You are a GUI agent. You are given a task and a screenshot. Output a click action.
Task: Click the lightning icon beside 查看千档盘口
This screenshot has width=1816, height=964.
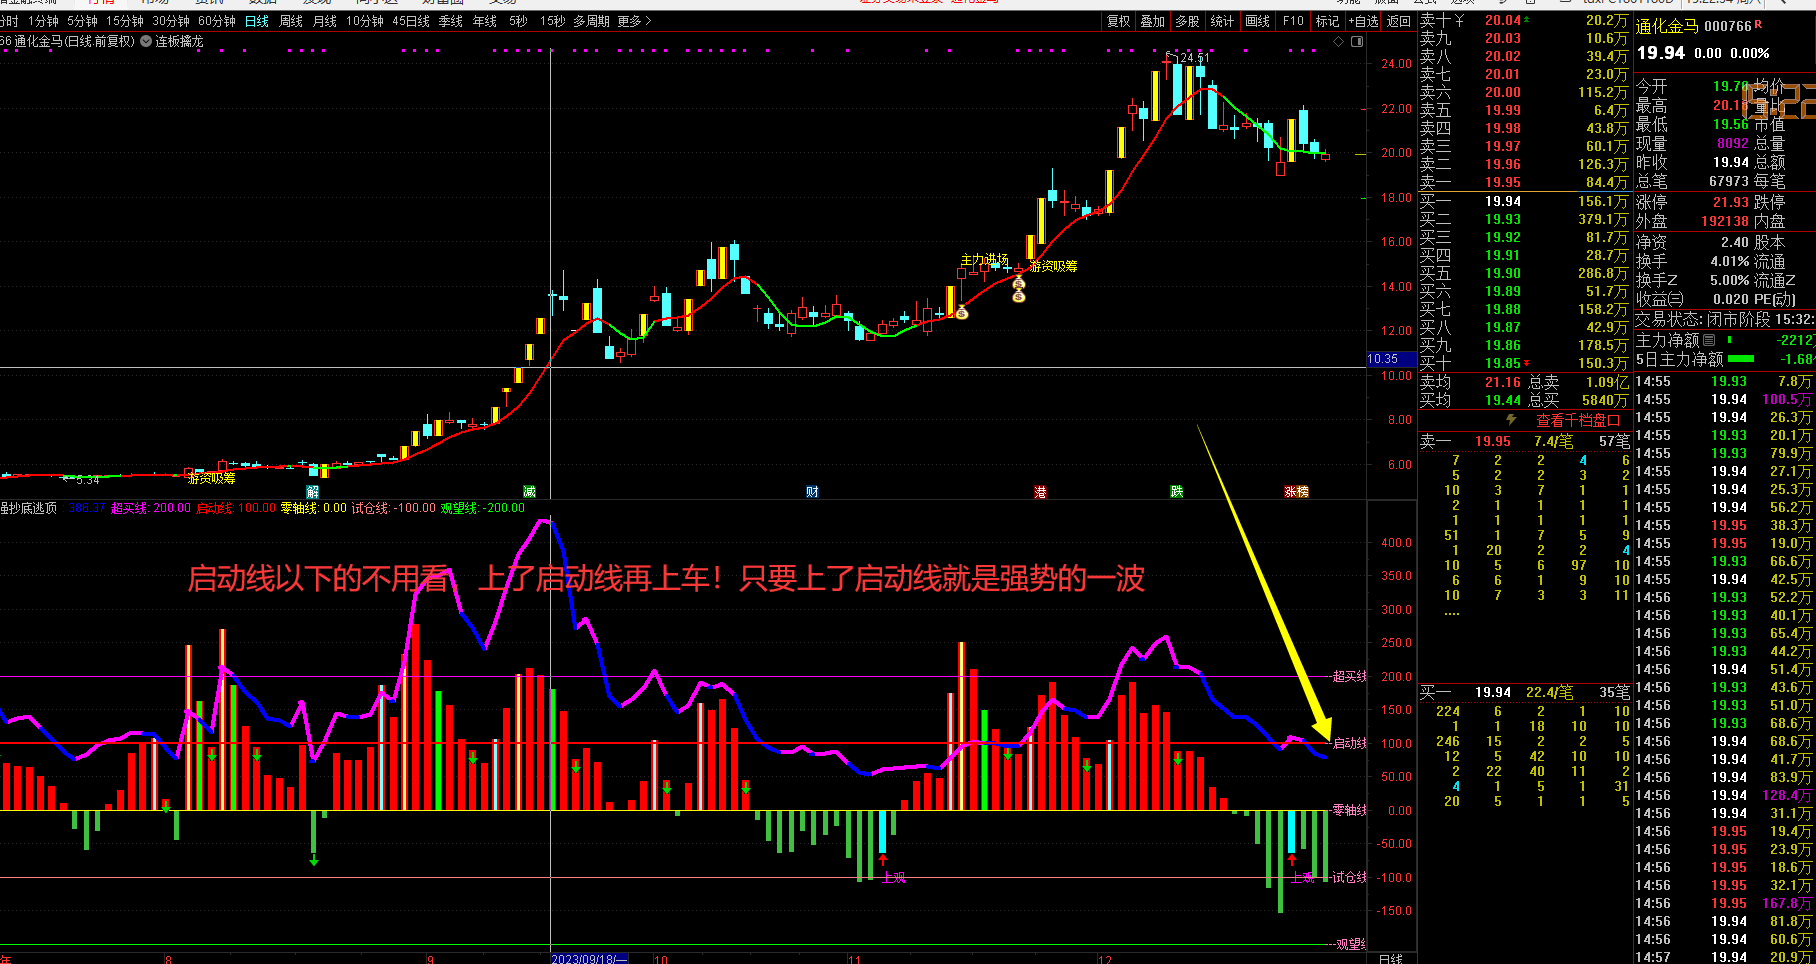[x=1511, y=420]
